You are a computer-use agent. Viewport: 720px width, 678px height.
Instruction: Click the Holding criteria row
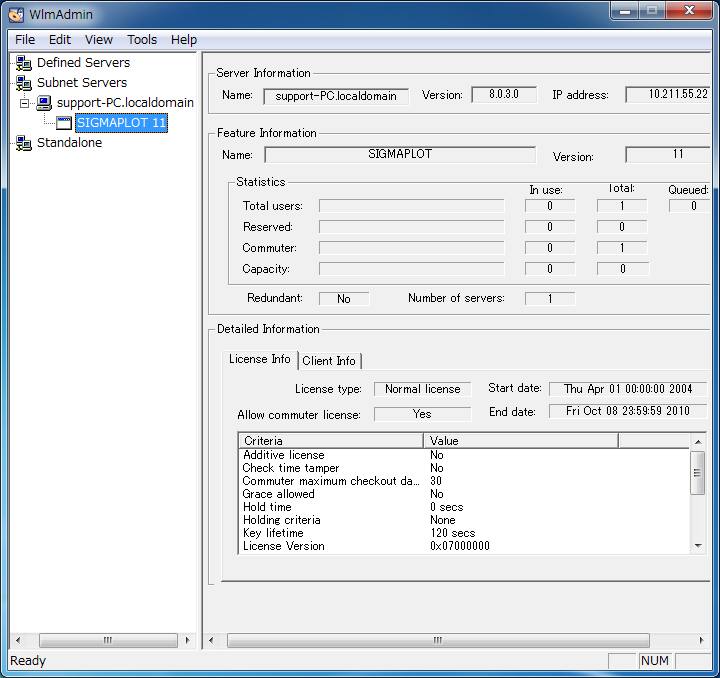(x=464, y=520)
